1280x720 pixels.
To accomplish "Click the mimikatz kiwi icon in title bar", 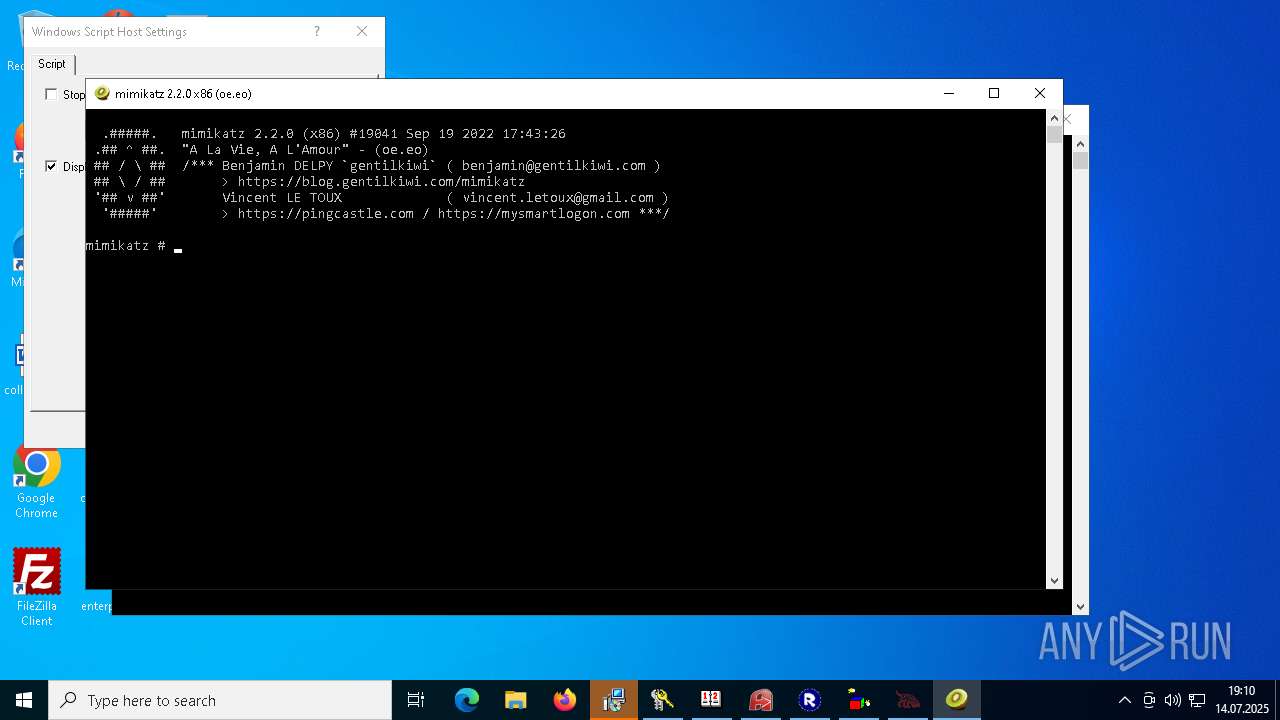I will (x=102, y=94).
